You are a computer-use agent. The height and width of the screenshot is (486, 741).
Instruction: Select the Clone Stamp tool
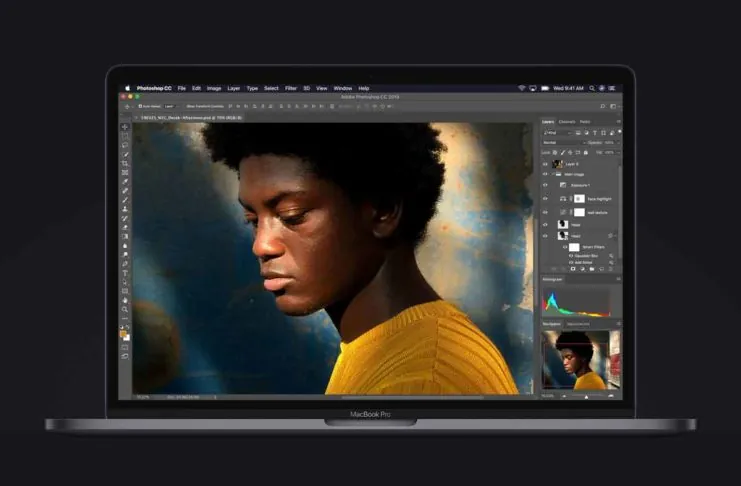tap(125, 209)
